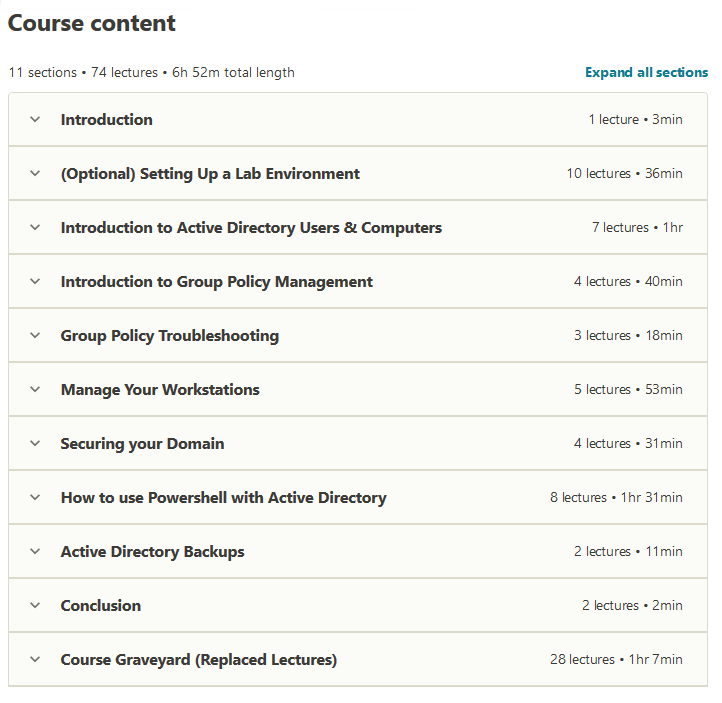This screenshot has height=703, width=722.
Task: Expand the Course Graveyard chevron arrow
Action: pos(35,660)
